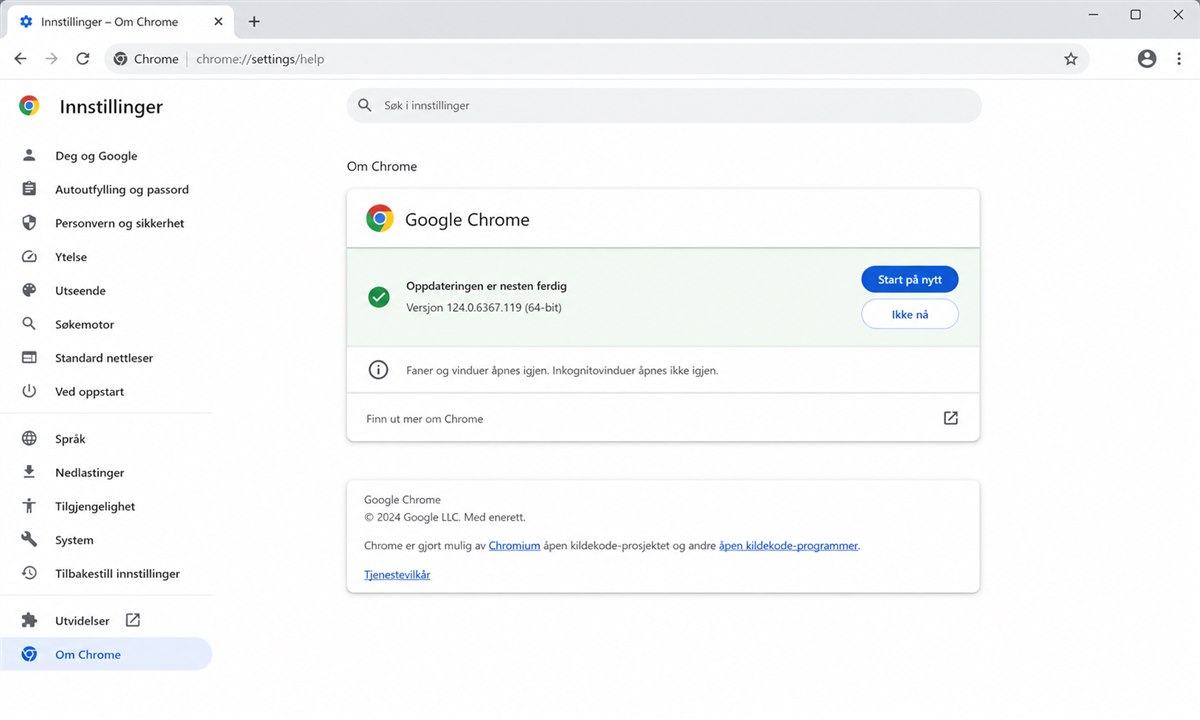Click the download arrow icon beside Nedlastinger
Viewport: 1200px width, 720px height.
[29, 472]
